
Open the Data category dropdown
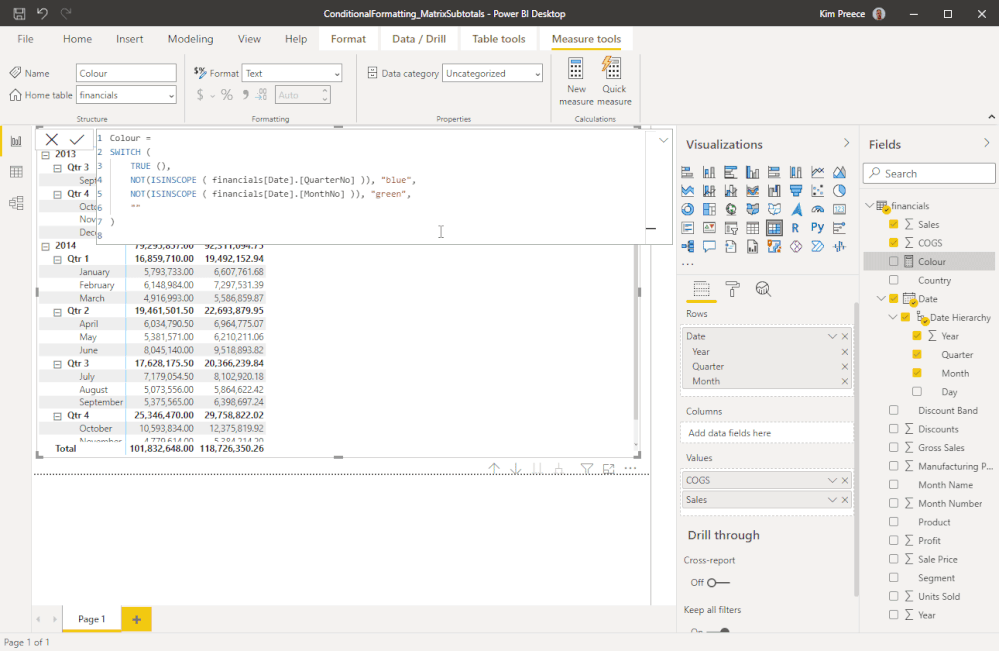(492, 73)
